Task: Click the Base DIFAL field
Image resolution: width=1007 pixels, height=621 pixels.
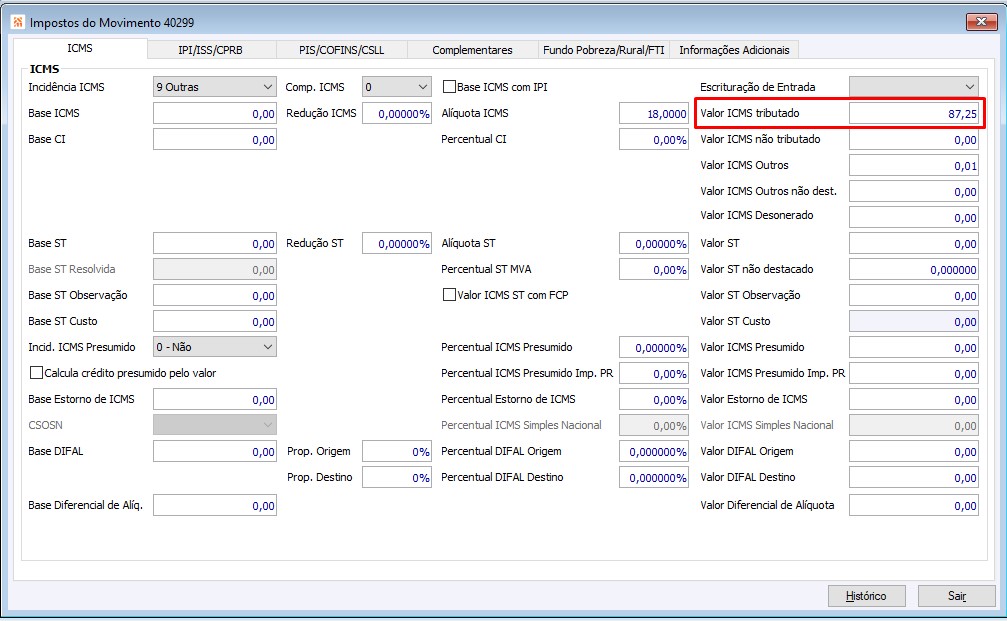Action: (215, 451)
